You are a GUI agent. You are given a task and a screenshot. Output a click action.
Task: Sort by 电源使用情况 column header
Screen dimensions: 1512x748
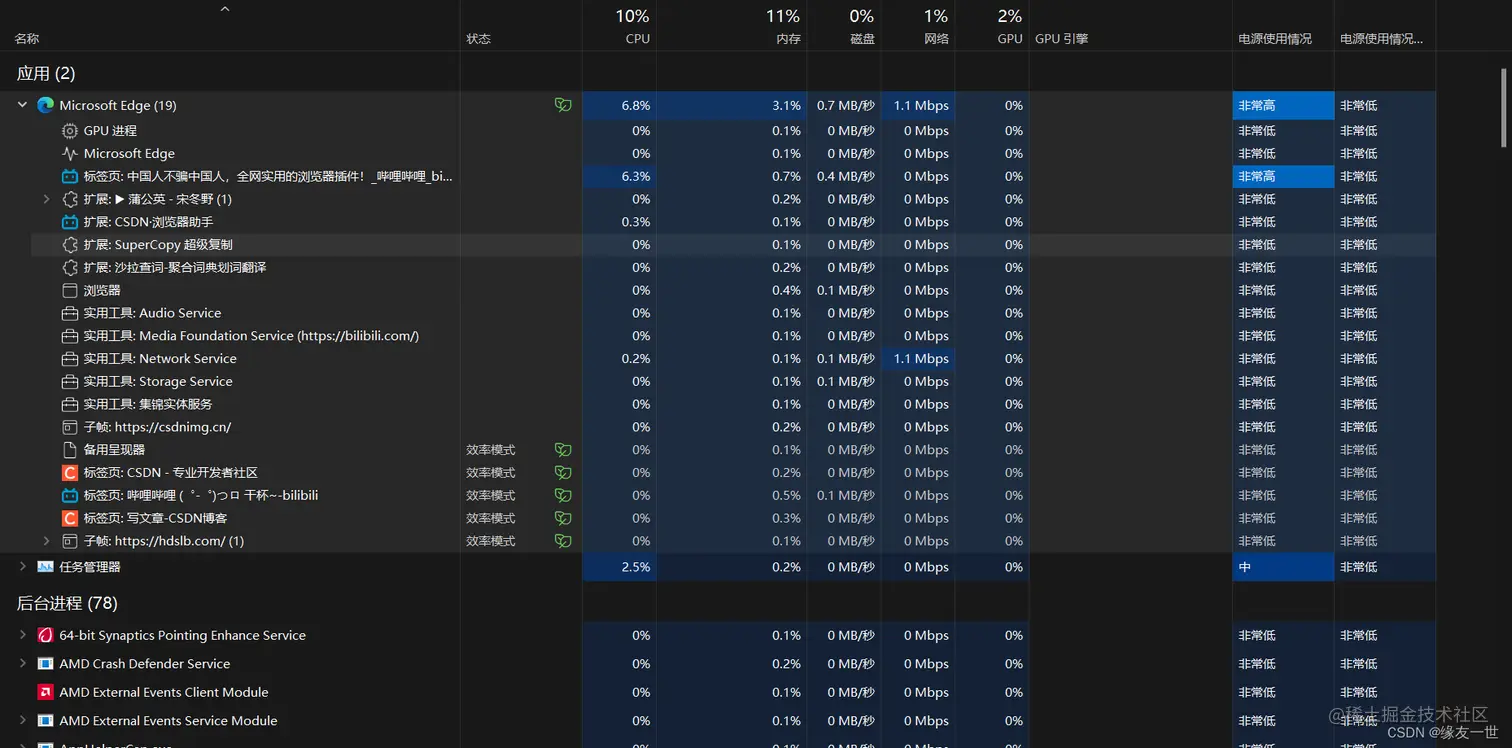click(1275, 39)
